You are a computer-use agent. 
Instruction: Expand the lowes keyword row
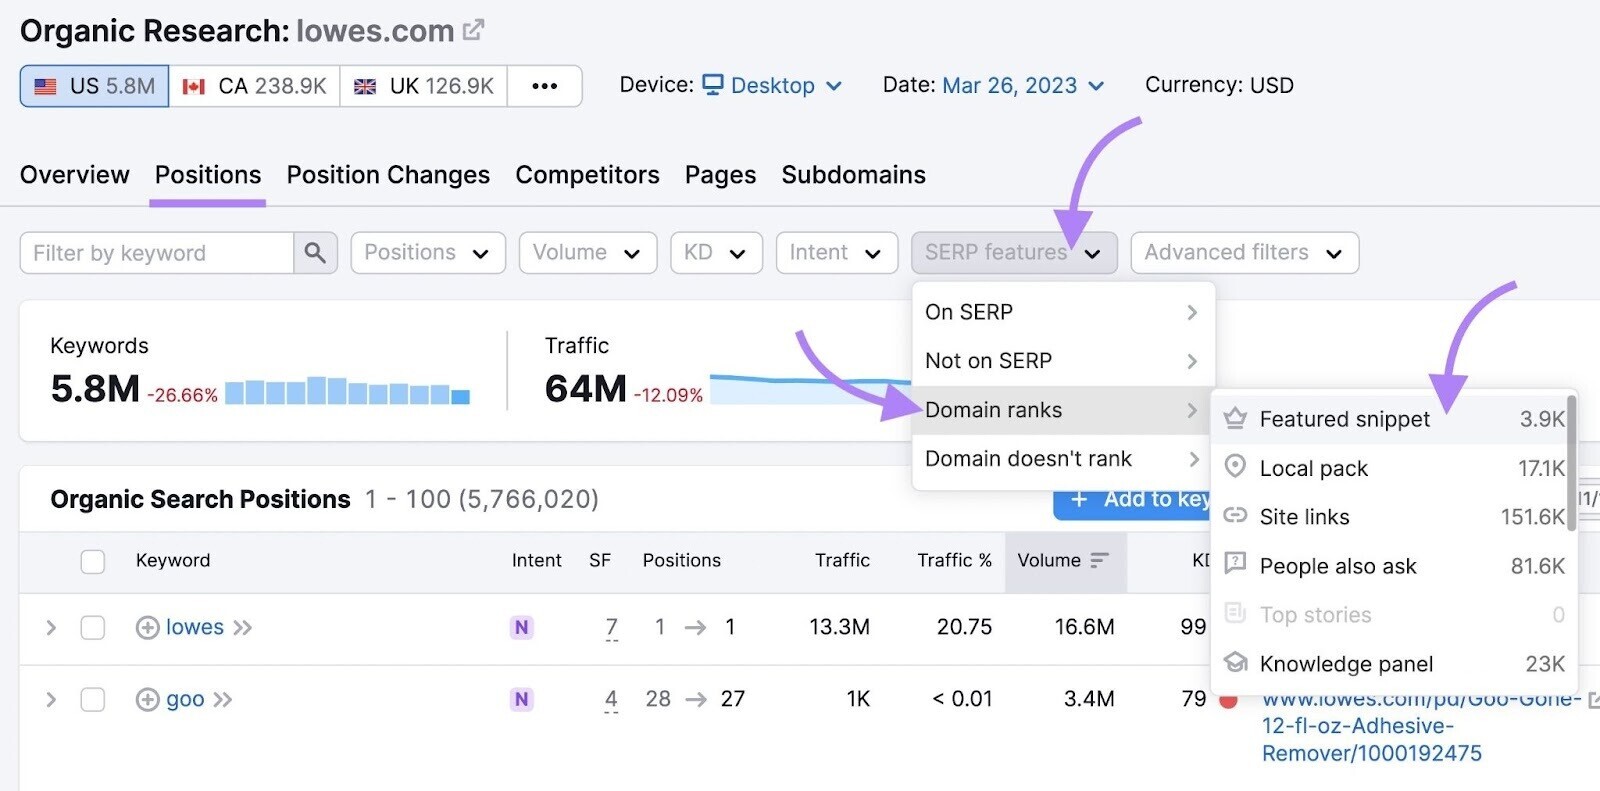51,627
